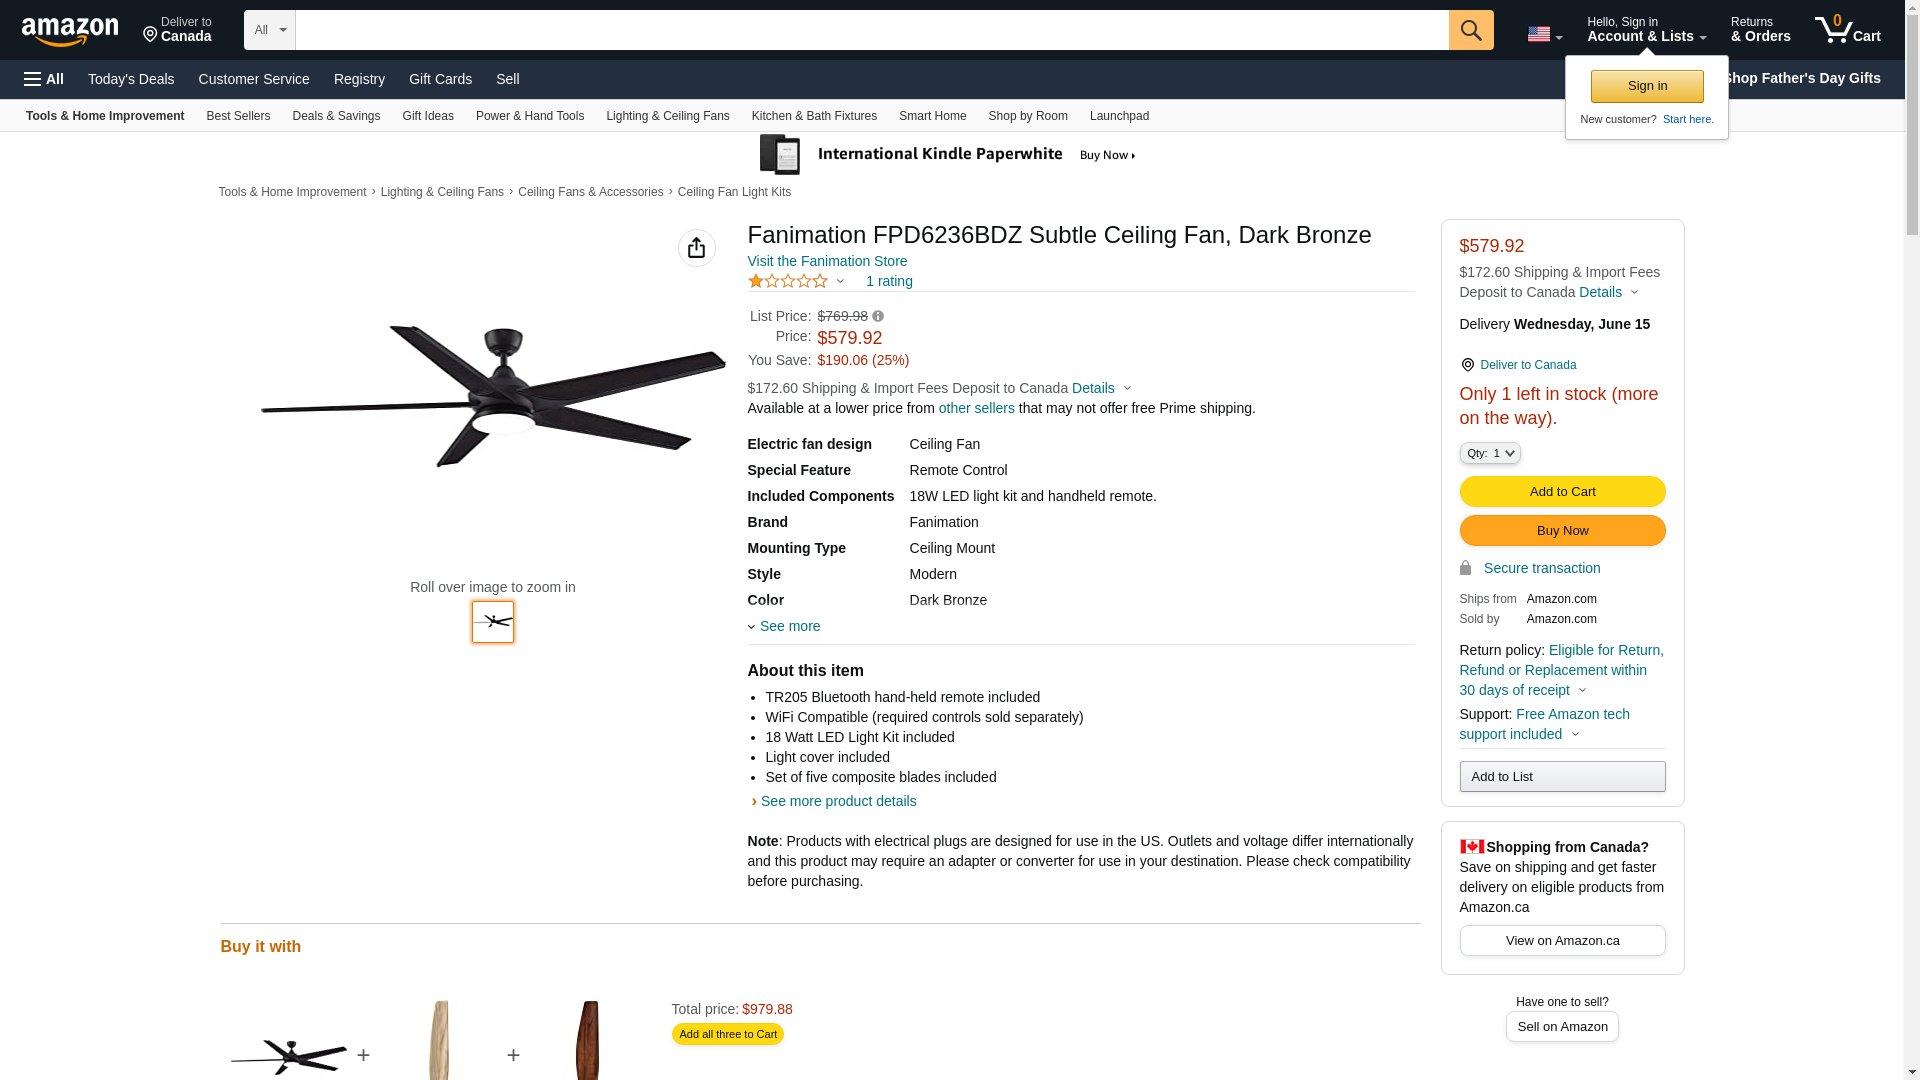Open the shopping cart

pyautogui.click(x=1847, y=30)
